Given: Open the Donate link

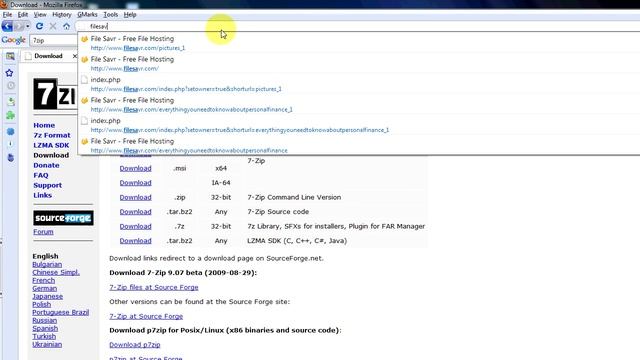Looking at the screenshot, I should click(46, 165).
